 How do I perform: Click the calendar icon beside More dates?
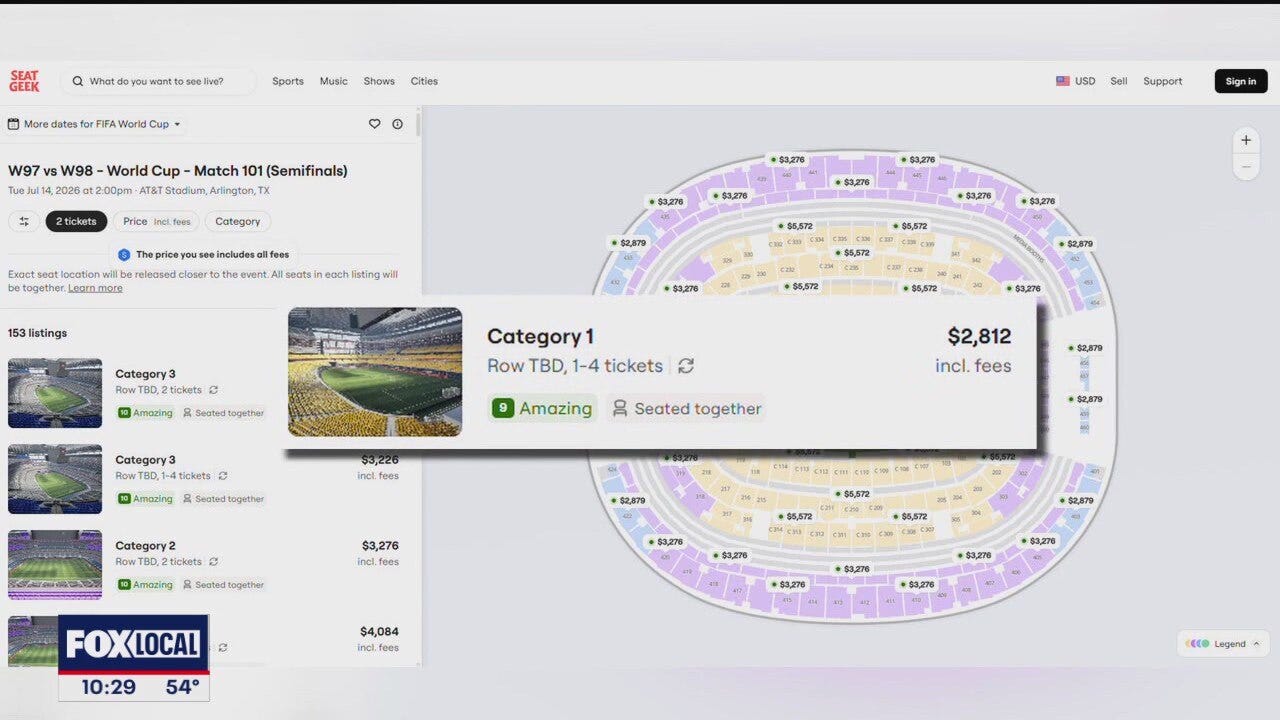[13, 123]
